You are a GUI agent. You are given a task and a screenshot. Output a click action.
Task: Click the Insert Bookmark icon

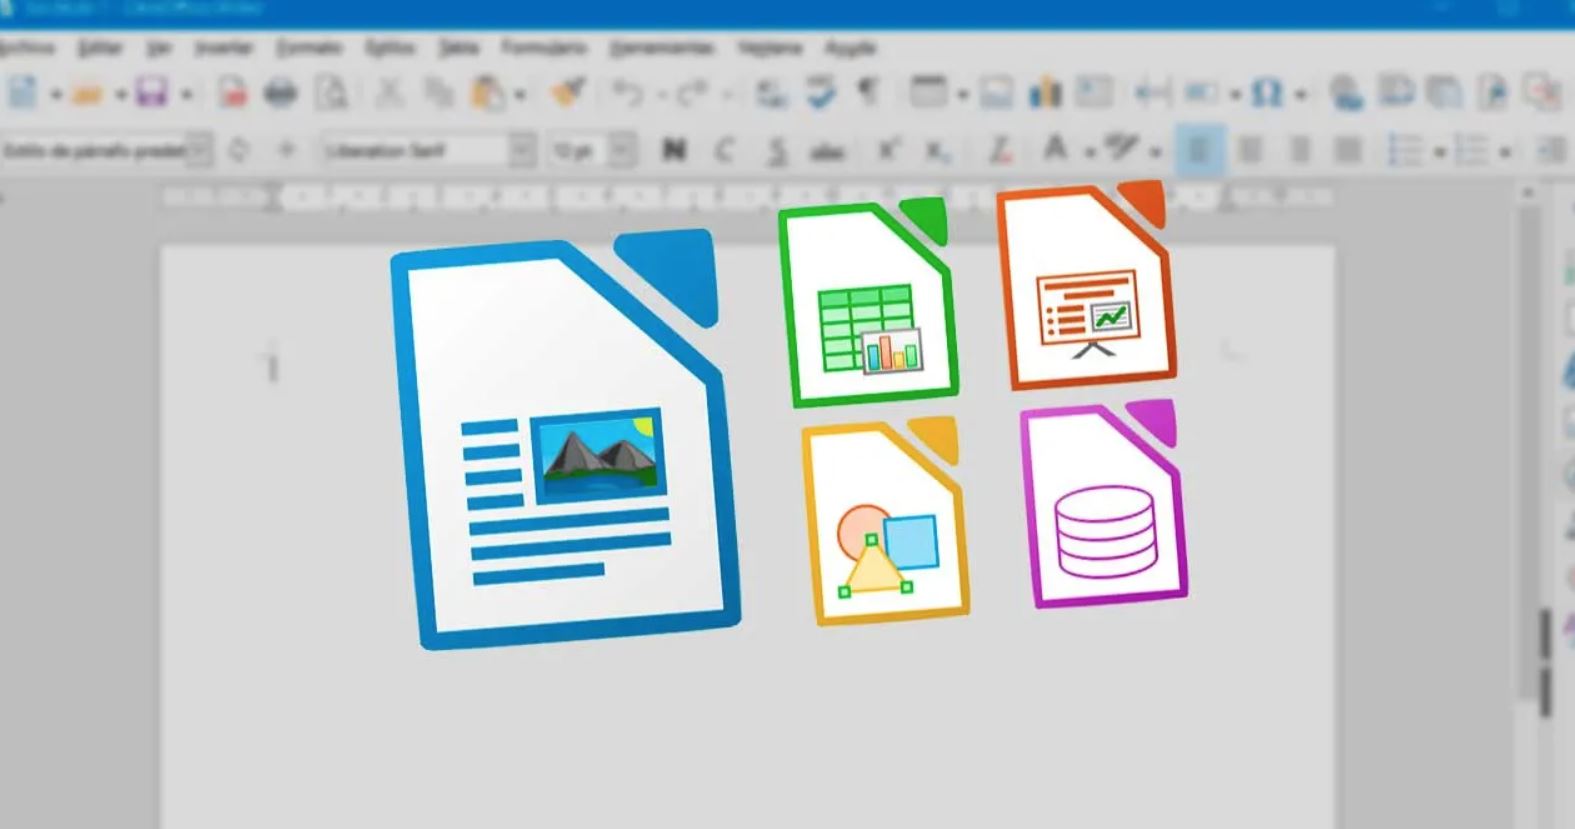coord(1493,93)
